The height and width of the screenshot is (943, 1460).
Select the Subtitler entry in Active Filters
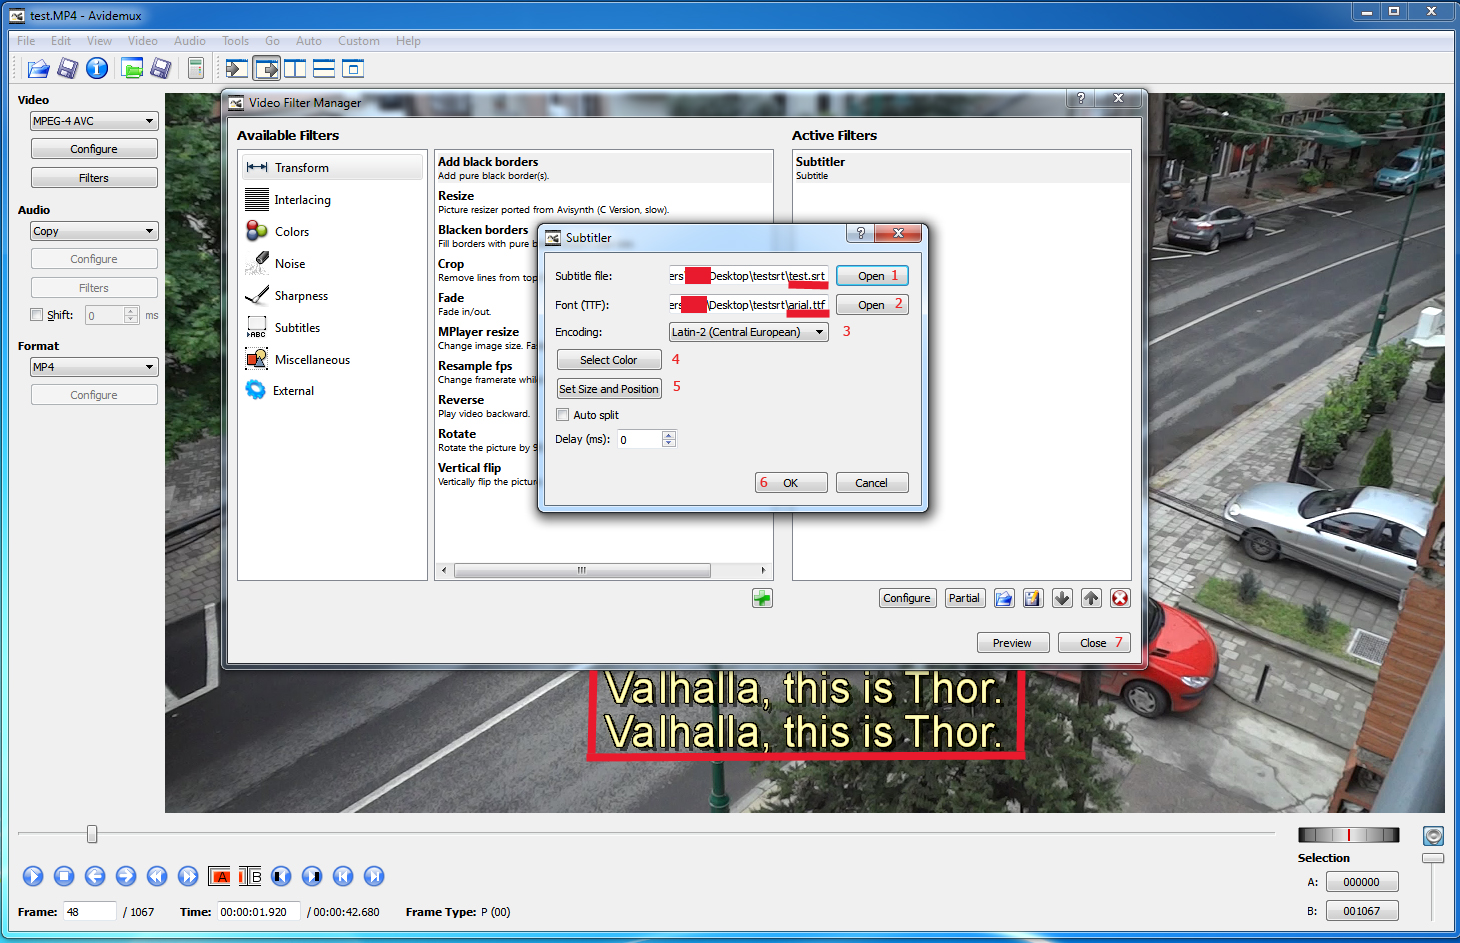[962, 168]
